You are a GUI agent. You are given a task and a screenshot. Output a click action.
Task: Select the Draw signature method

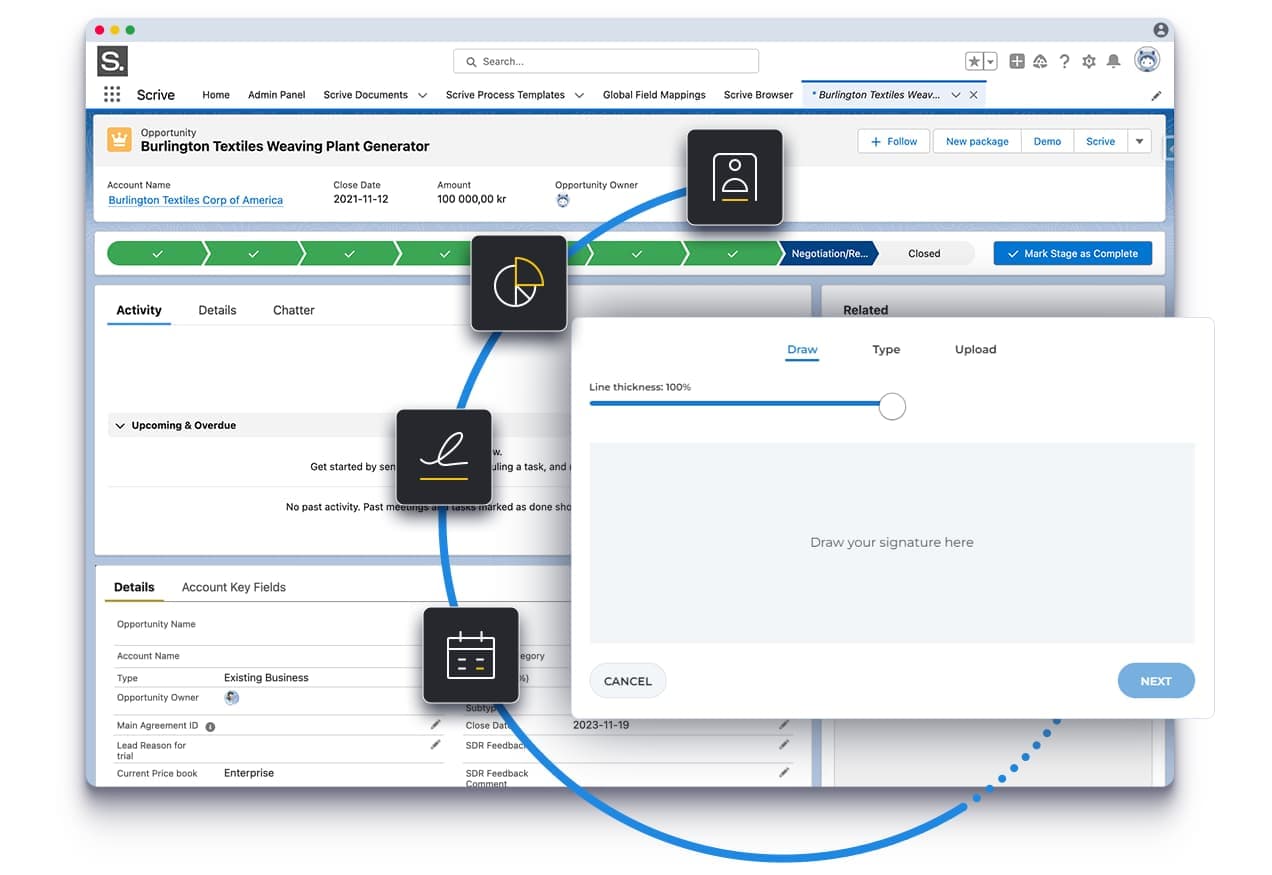pyautogui.click(x=802, y=349)
